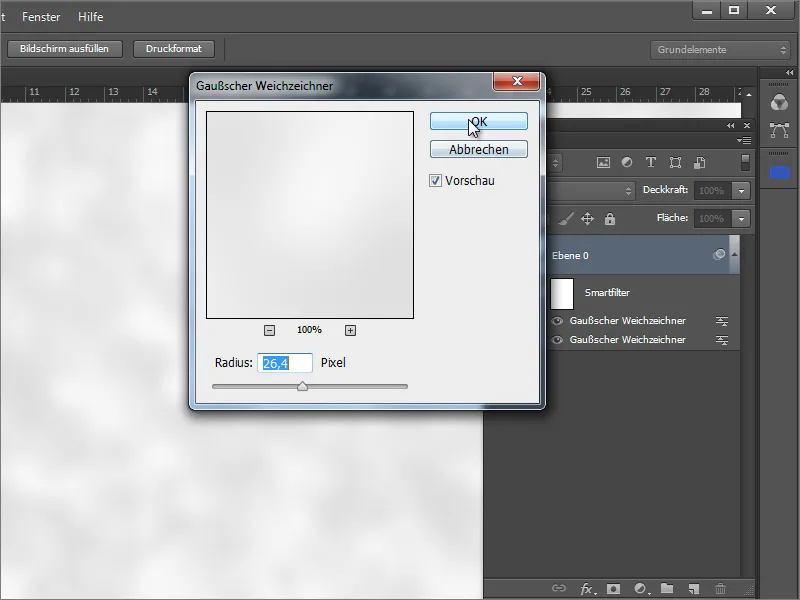Click the Smartfilter label
Image resolution: width=800 pixels, height=600 pixels.
pyautogui.click(x=607, y=293)
